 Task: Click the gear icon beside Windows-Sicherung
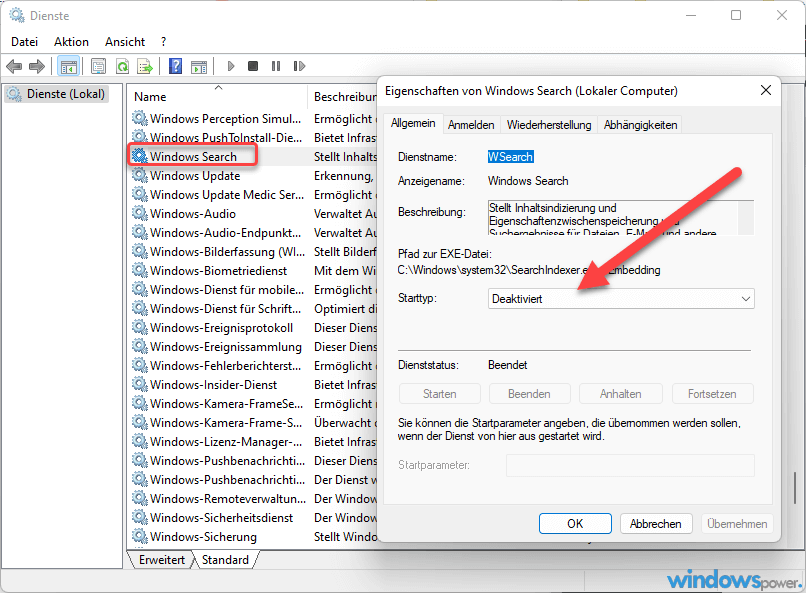pyautogui.click(x=139, y=536)
